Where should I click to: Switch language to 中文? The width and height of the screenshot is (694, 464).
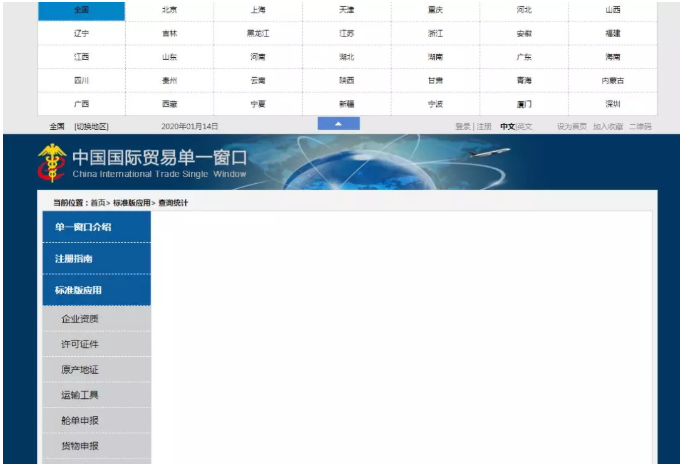[x=508, y=127]
